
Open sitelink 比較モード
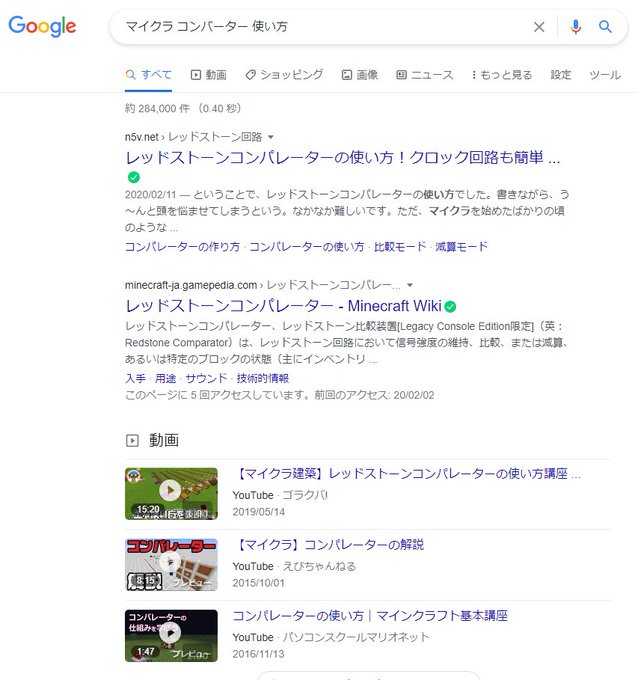click(x=400, y=247)
